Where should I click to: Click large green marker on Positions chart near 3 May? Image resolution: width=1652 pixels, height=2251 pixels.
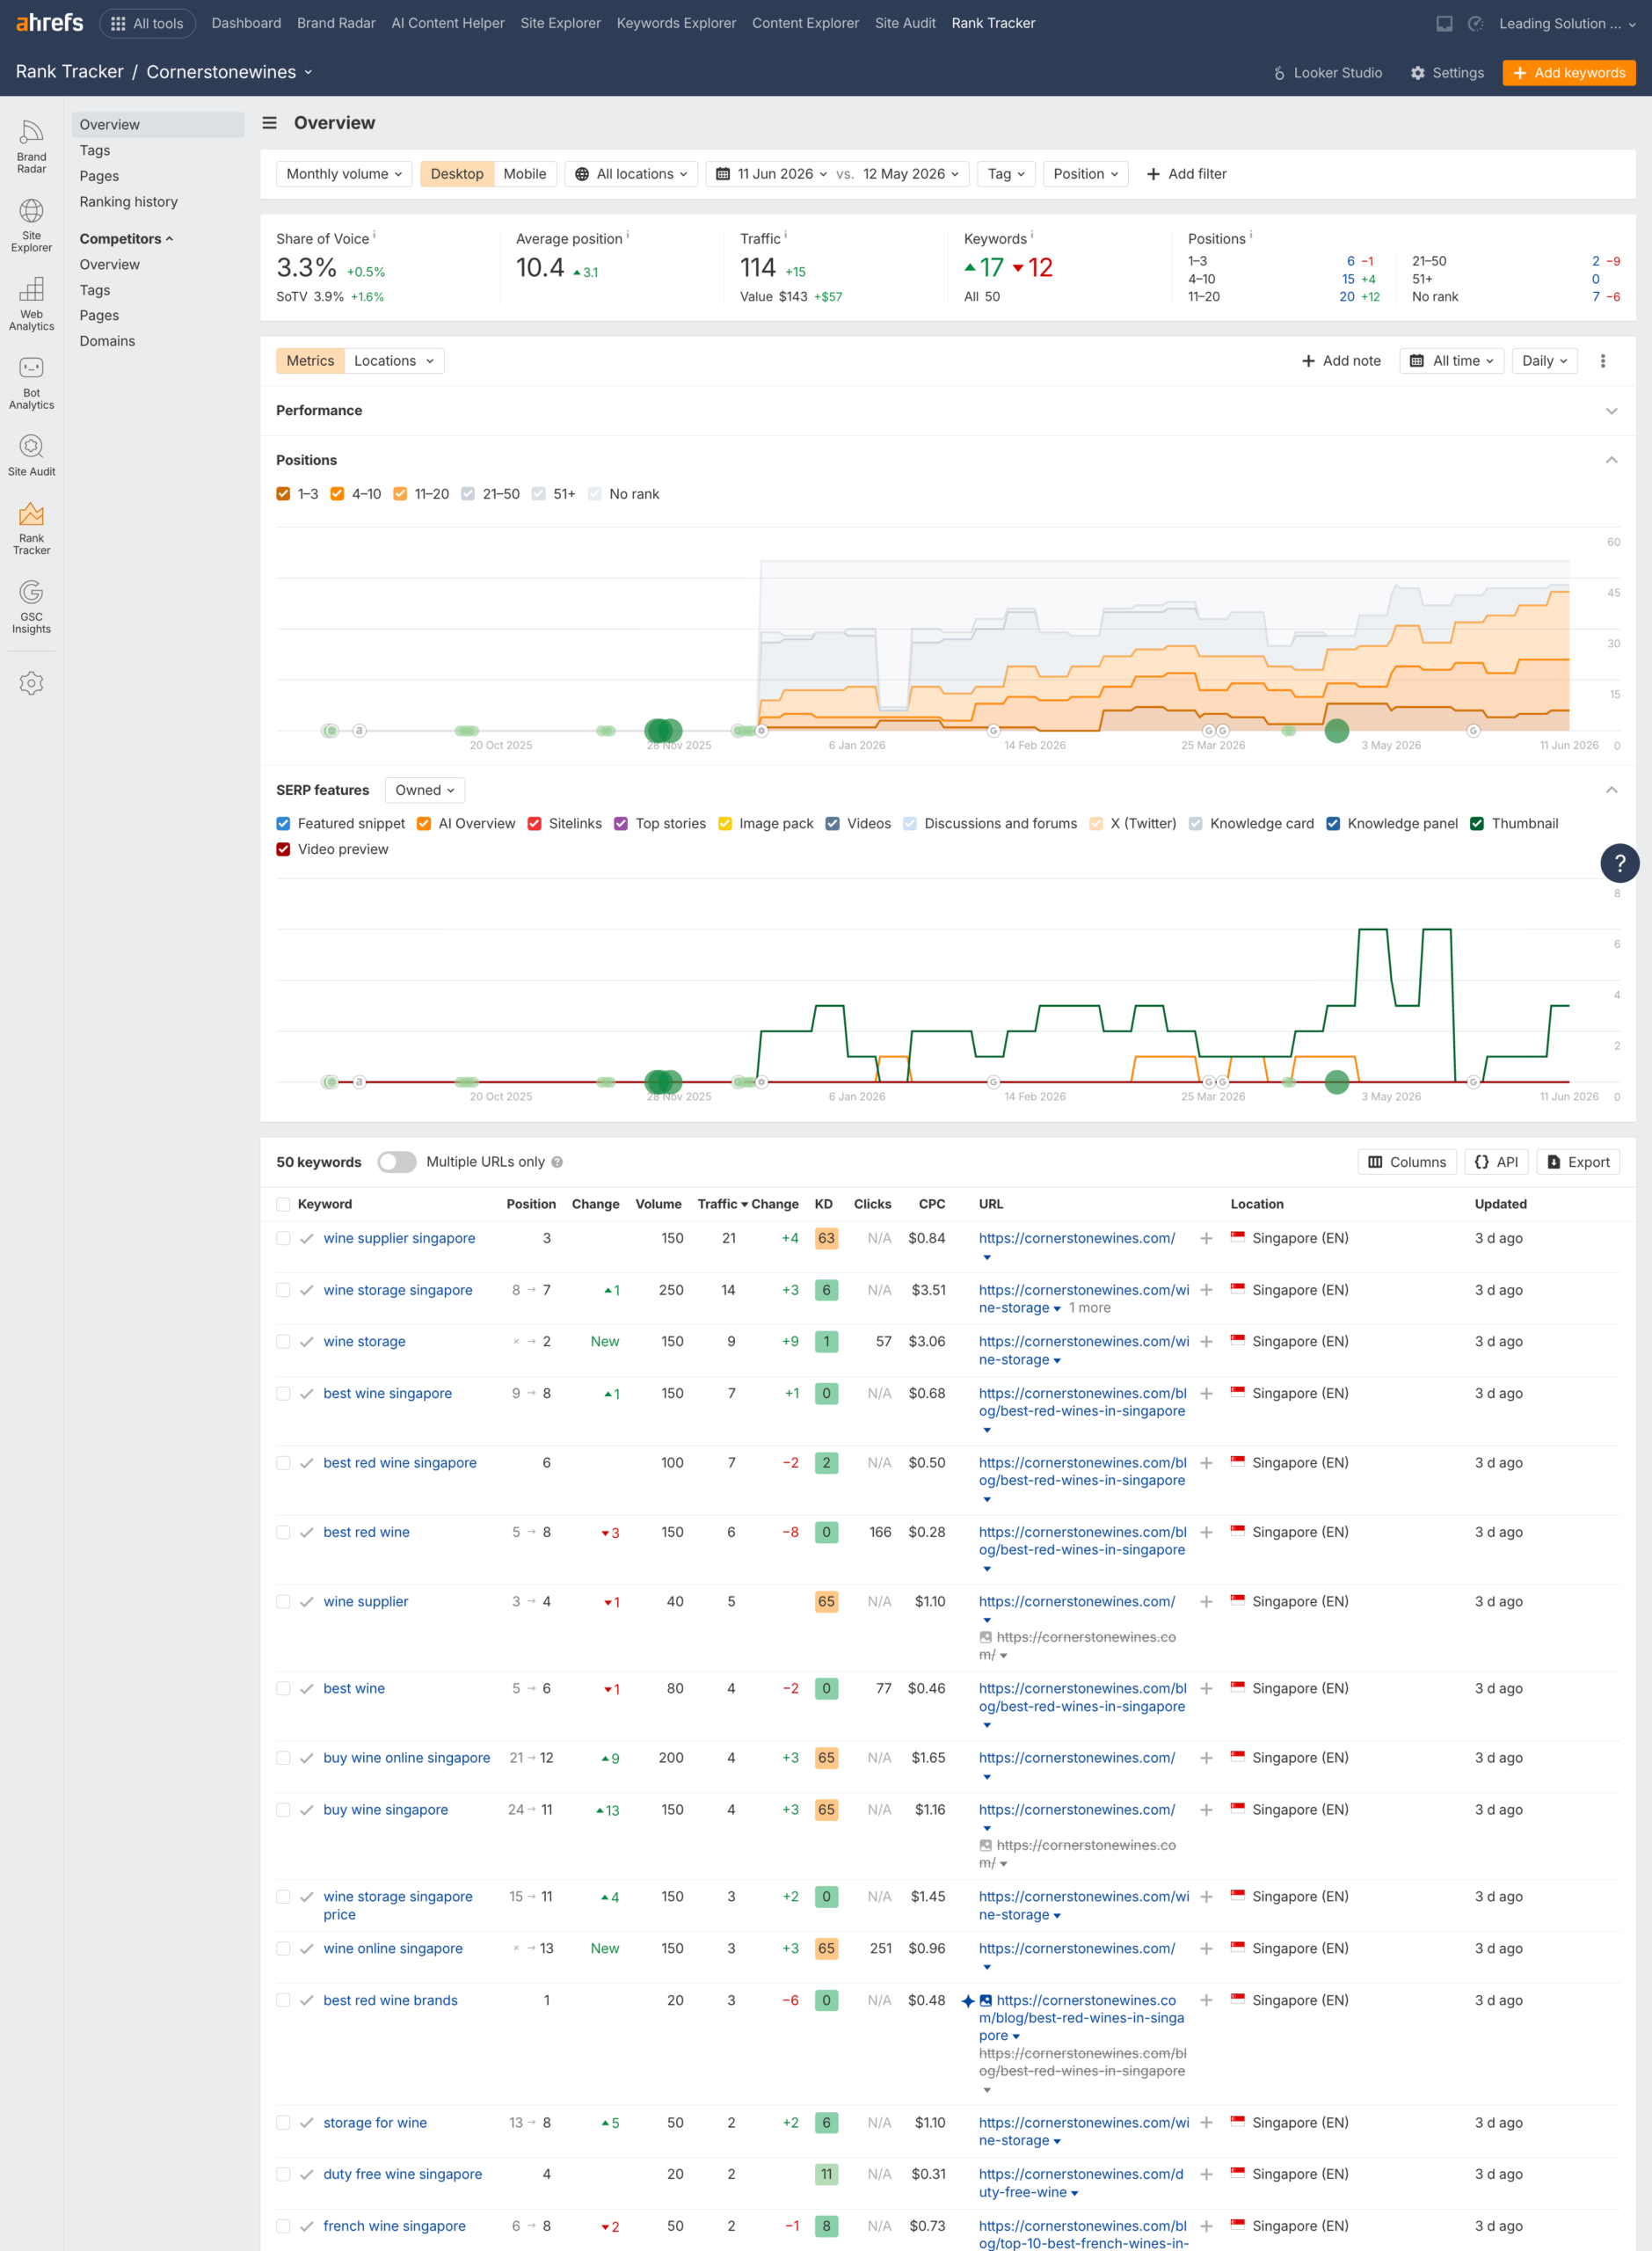[1336, 731]
